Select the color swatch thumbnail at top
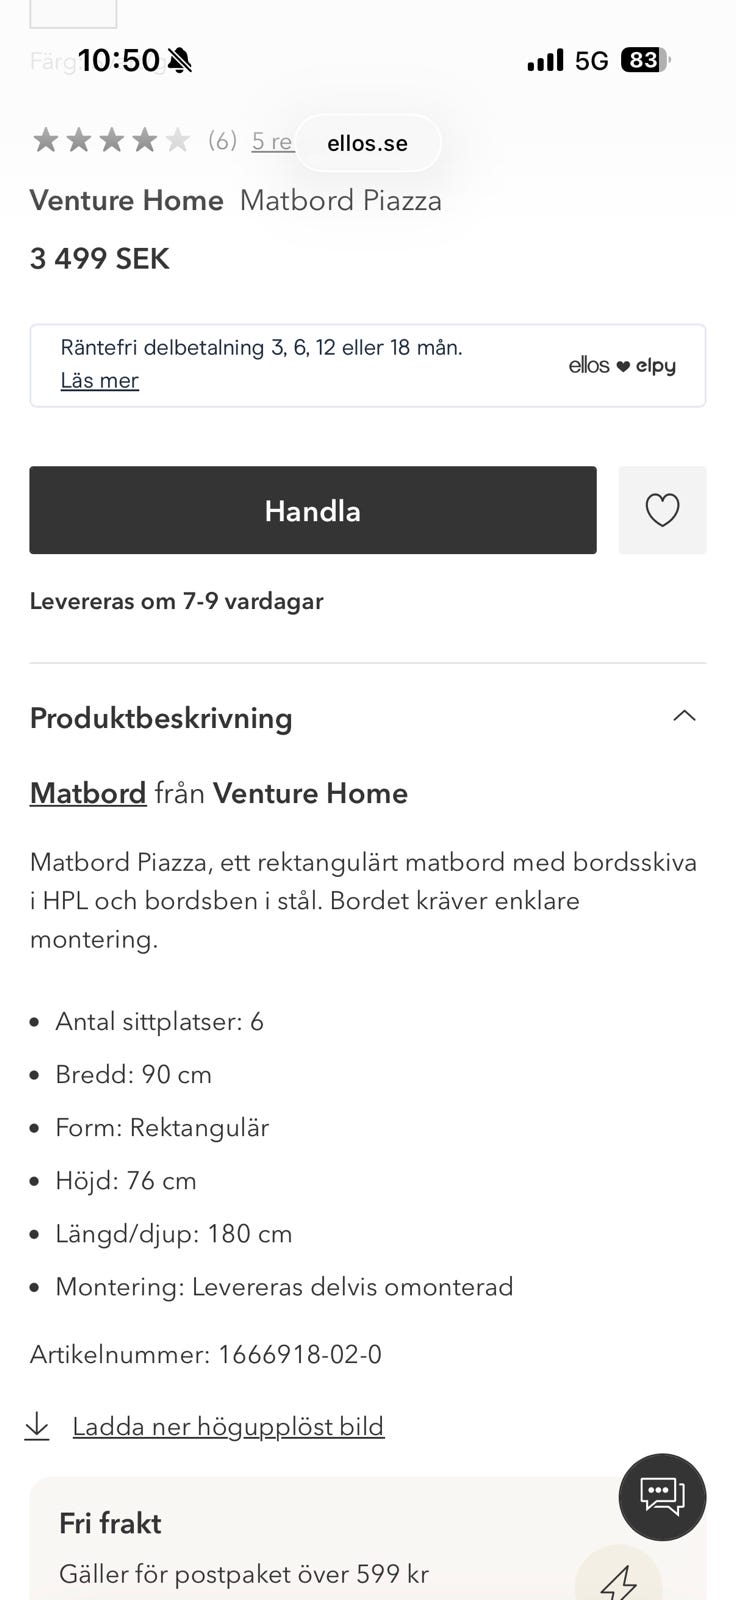The width and height of the screenshot is (736, 1600). tap(73, 12)
